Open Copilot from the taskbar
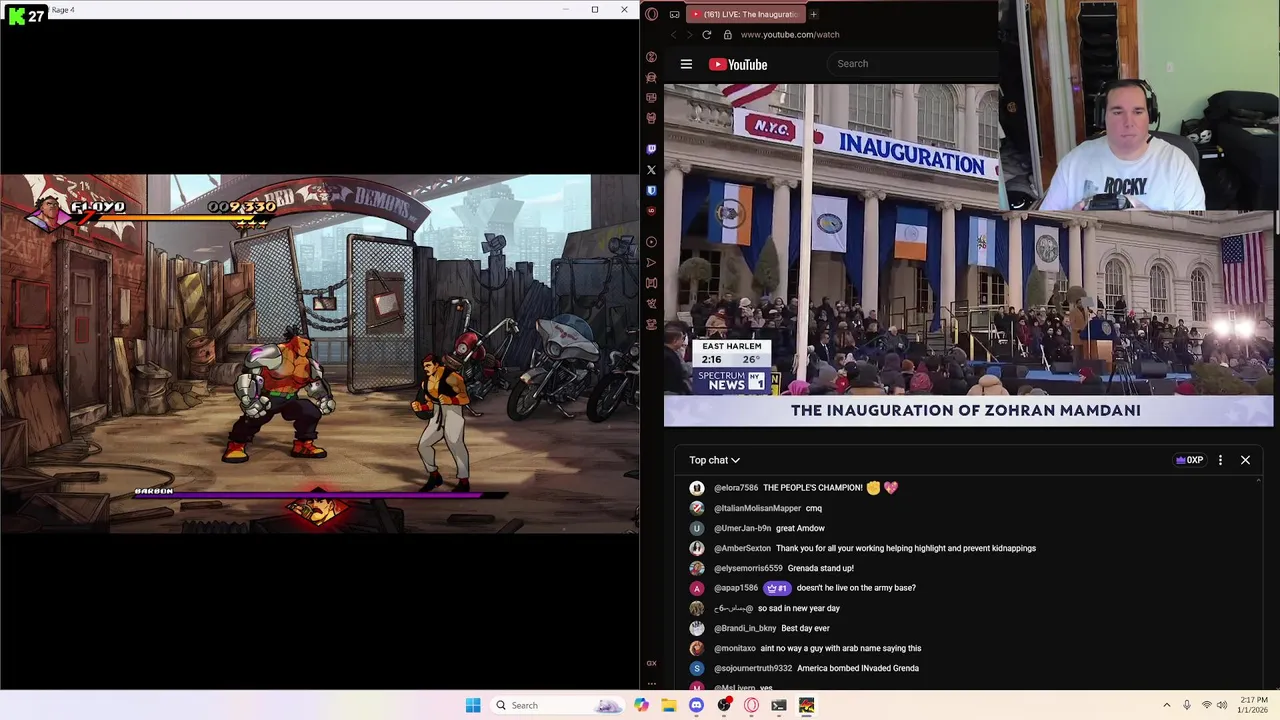Image resolution: width=1280 pixels, height=720 pixels. point(641,705)
